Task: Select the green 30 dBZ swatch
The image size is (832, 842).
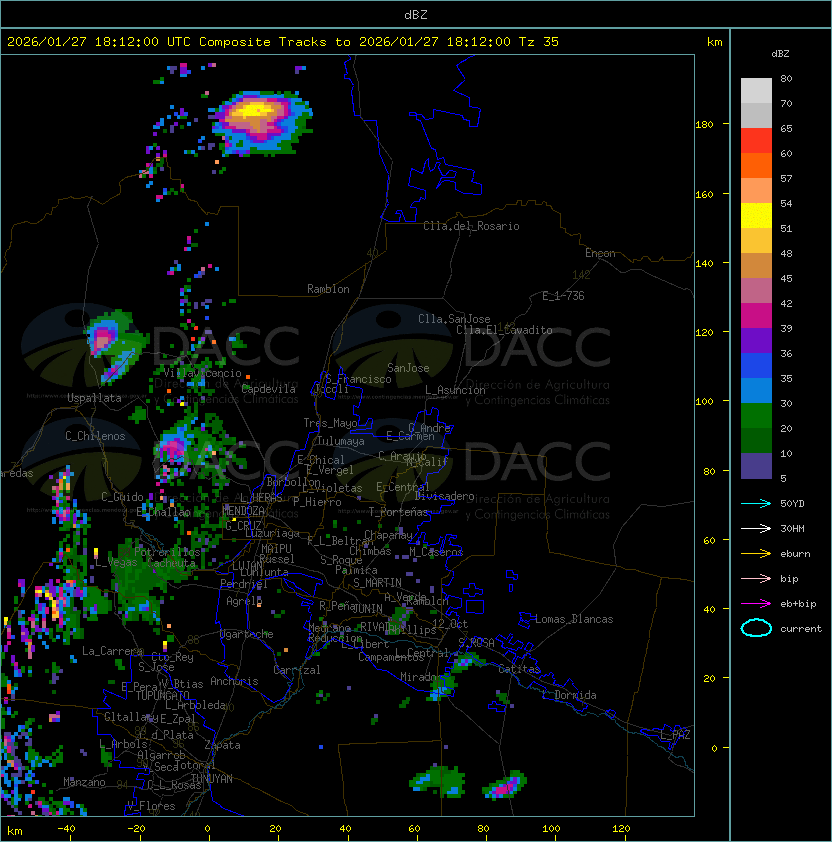Action: click(x=756, y=415)
